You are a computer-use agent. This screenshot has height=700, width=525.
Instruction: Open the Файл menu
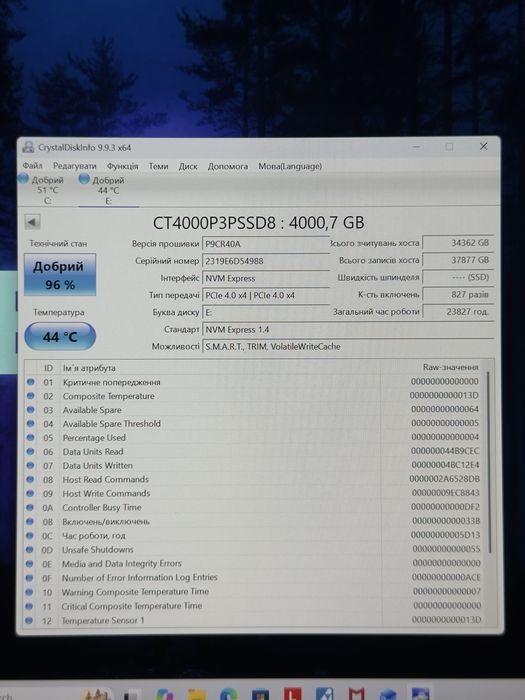33,166
